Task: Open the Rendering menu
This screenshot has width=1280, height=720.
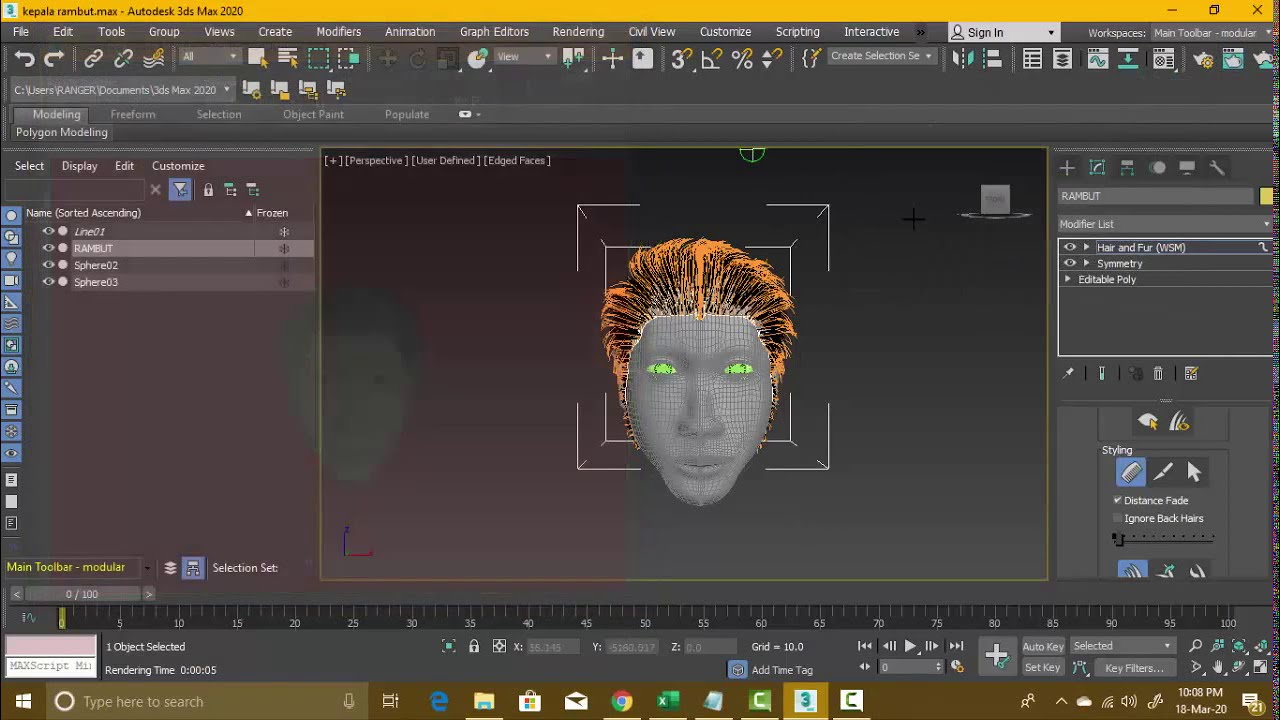Action: coord(578,32)
